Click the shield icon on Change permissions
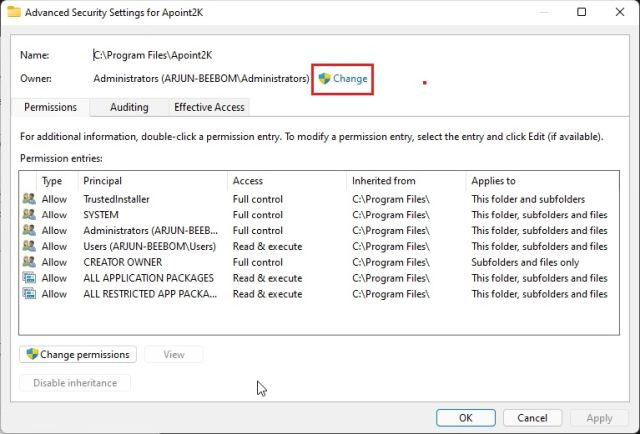 [32, 354]
